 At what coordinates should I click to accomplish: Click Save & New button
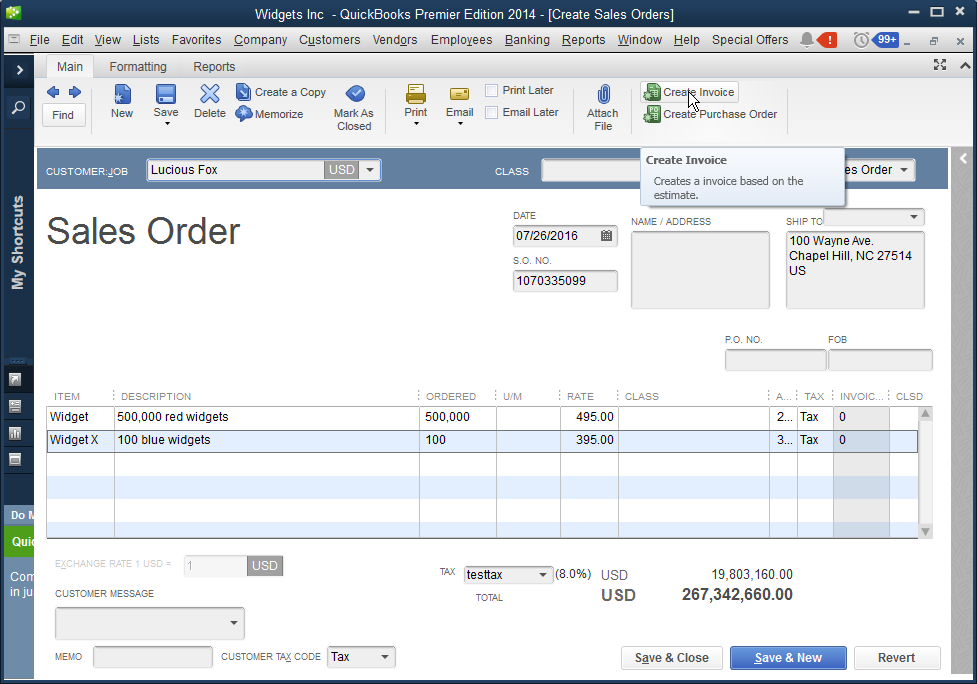[x=788, y=658]
